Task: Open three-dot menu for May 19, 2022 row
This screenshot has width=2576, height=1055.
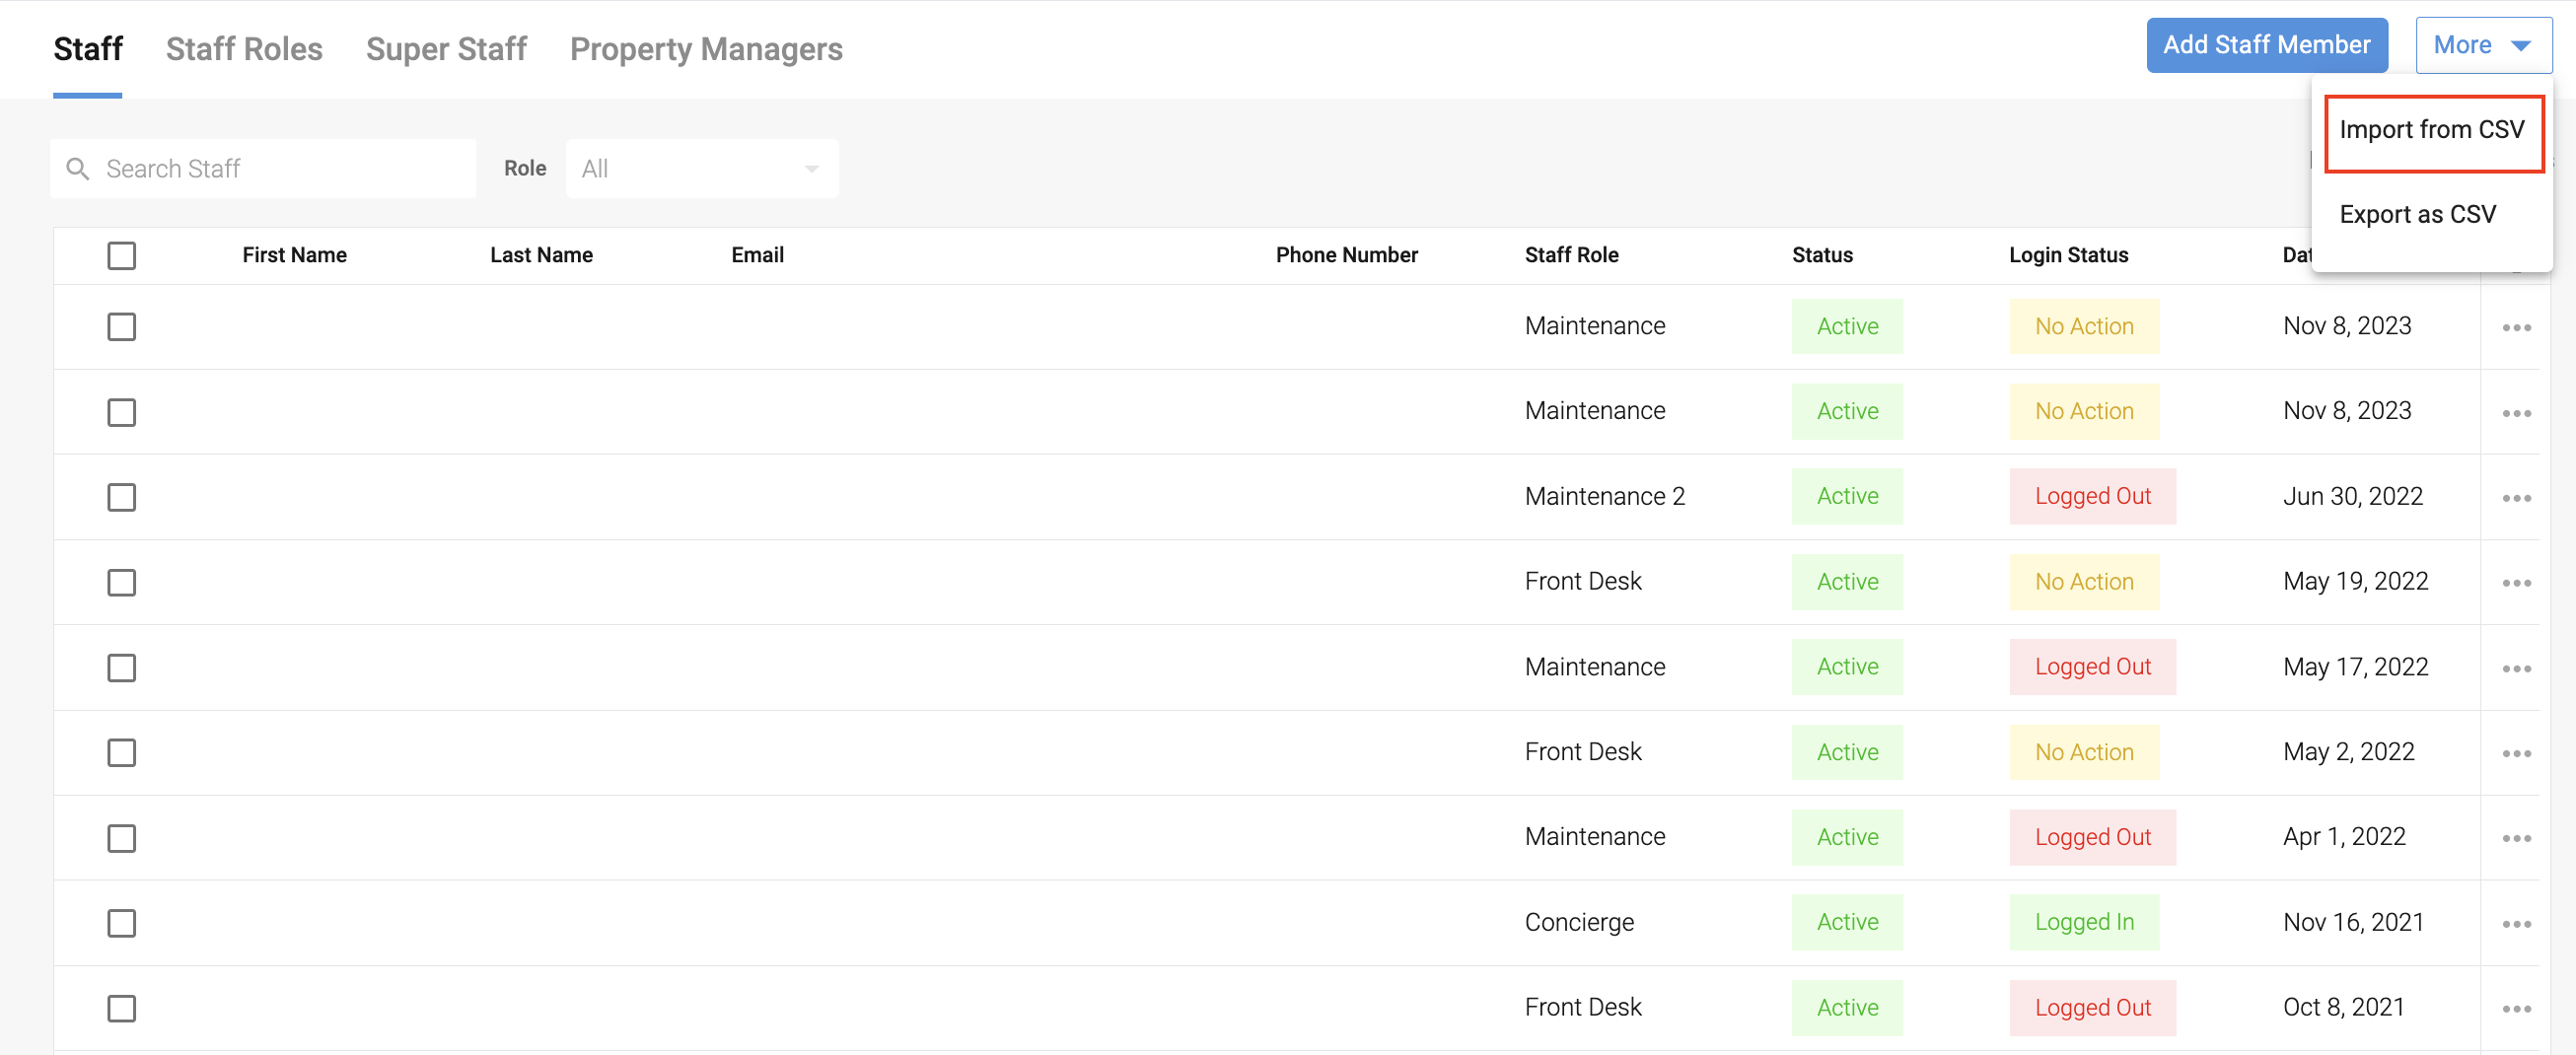Action: (2516, 583)
